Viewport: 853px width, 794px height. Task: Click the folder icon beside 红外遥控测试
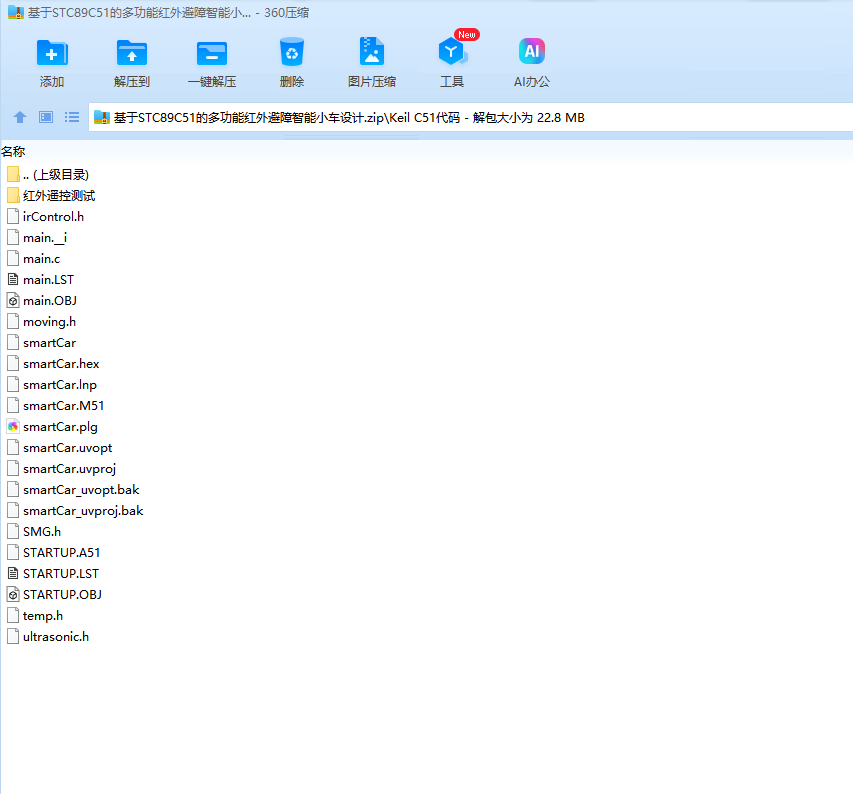(13, 196)
